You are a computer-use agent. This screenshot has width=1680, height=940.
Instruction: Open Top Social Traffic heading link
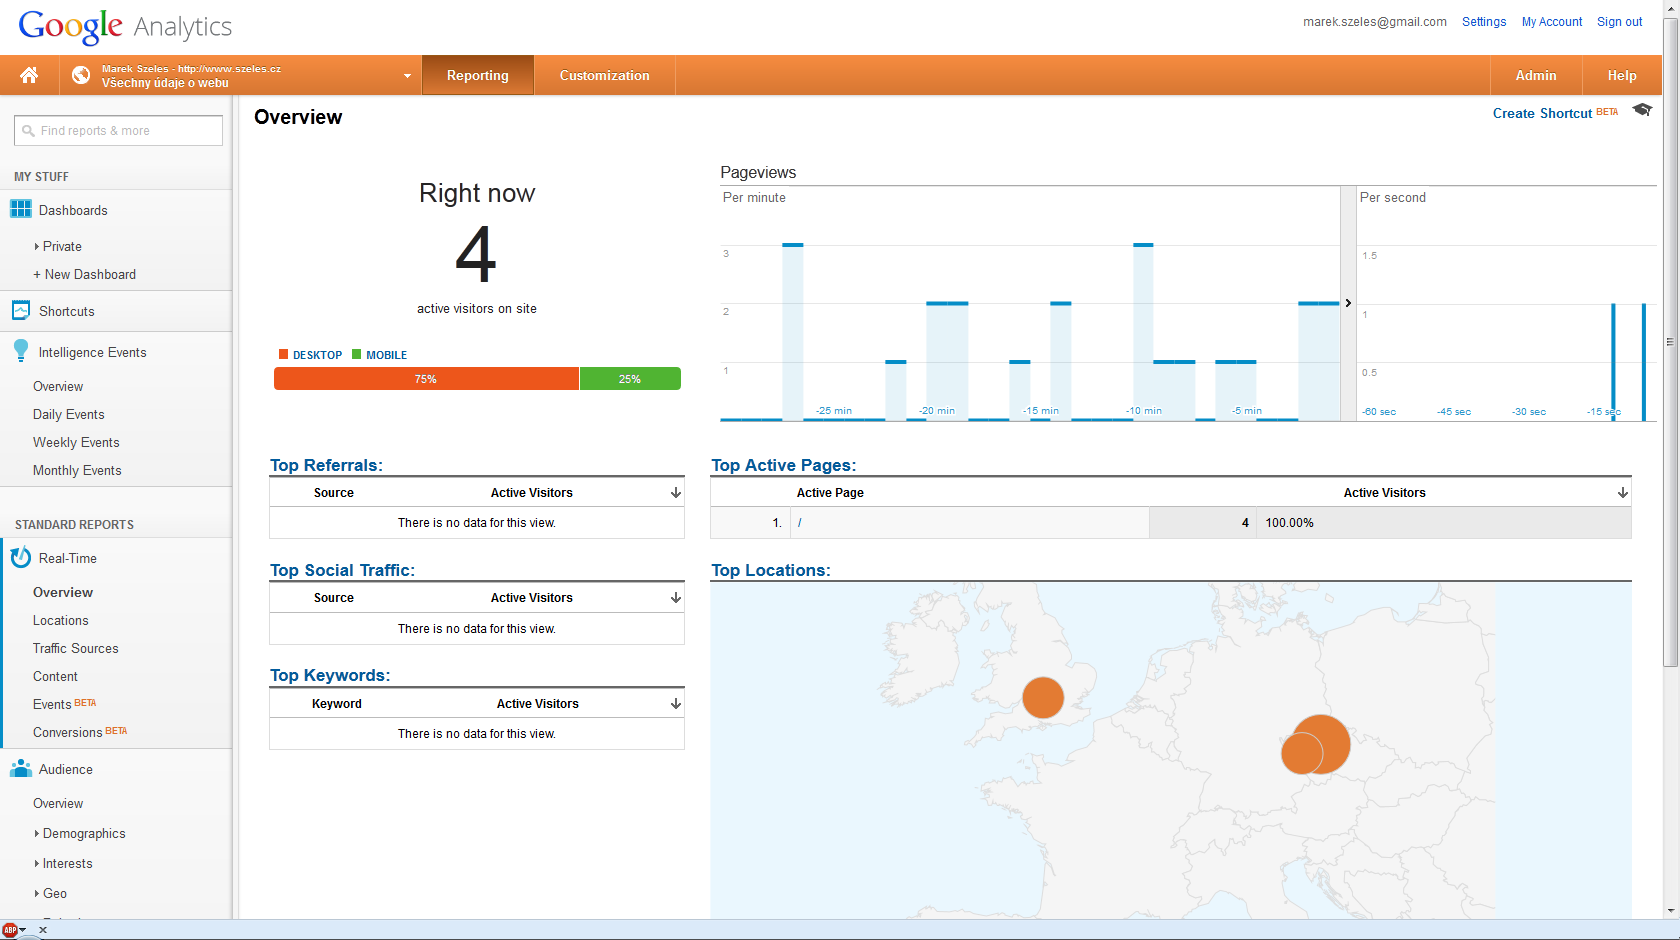pyautogui.click(x=342, y=570)
